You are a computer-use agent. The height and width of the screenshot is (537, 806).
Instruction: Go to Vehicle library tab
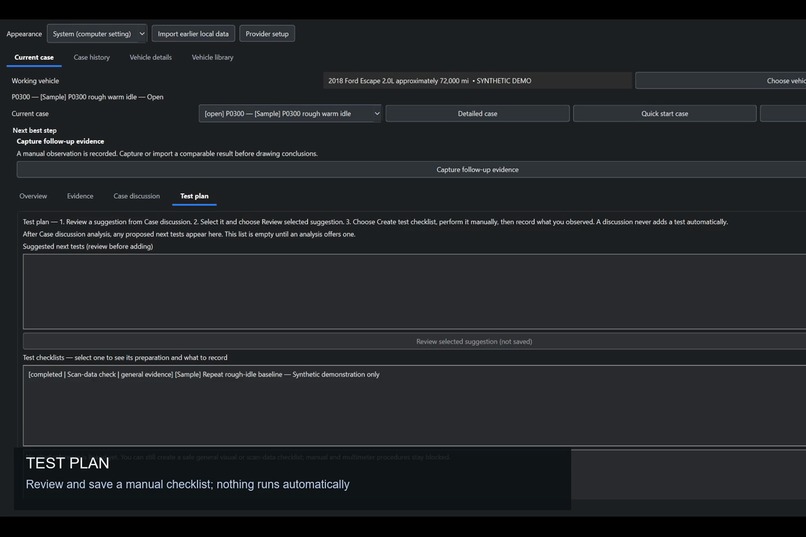(x=212, y=58)
